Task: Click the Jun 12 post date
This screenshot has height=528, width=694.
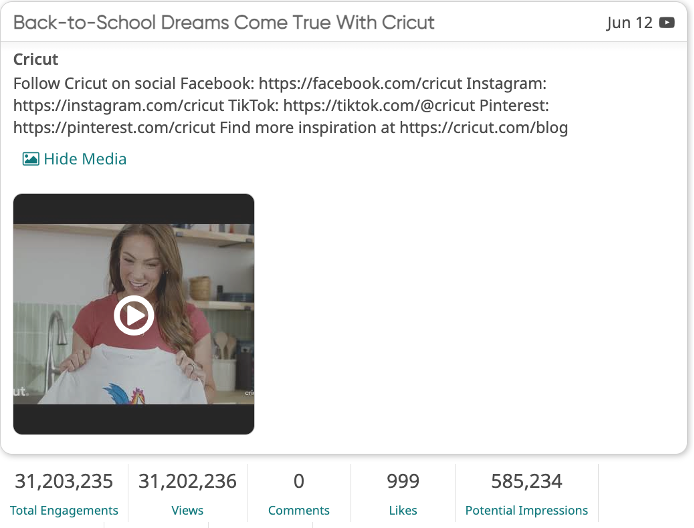Action: pyautogui.click(x=629, y=23)
